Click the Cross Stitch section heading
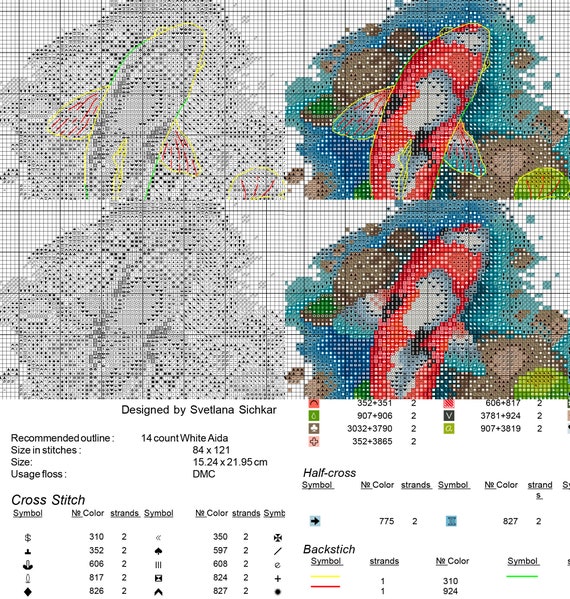Screen dimensions: 570x599 (48, 500)
